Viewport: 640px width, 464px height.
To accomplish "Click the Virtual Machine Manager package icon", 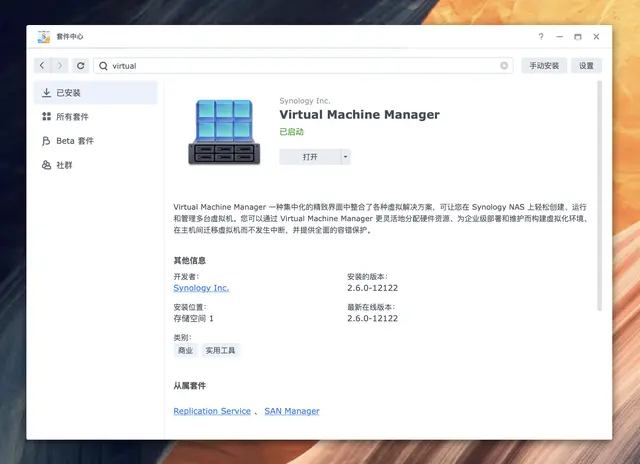I will click(224, 132).
